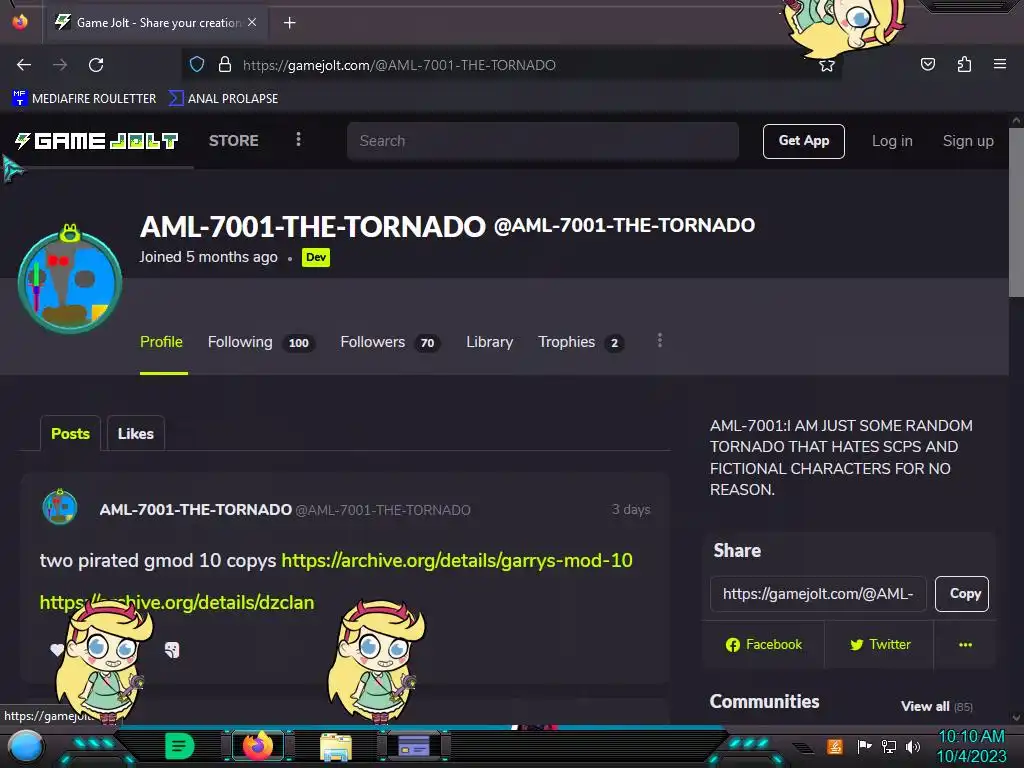
Task: Click Sign up
Action: 968,141
